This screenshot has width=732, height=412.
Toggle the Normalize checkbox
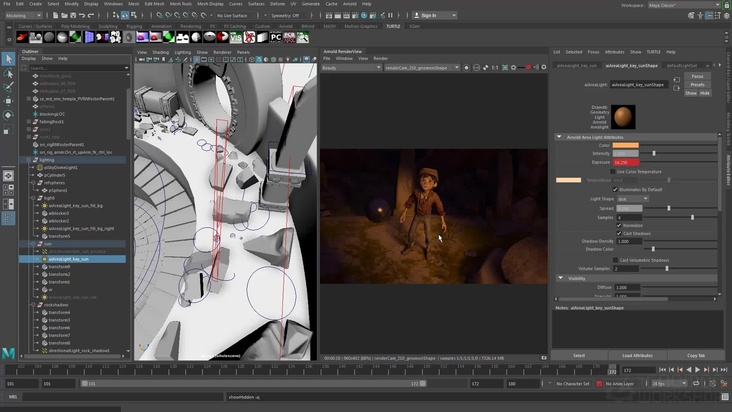pyautogui.click(x=619, y=225)
